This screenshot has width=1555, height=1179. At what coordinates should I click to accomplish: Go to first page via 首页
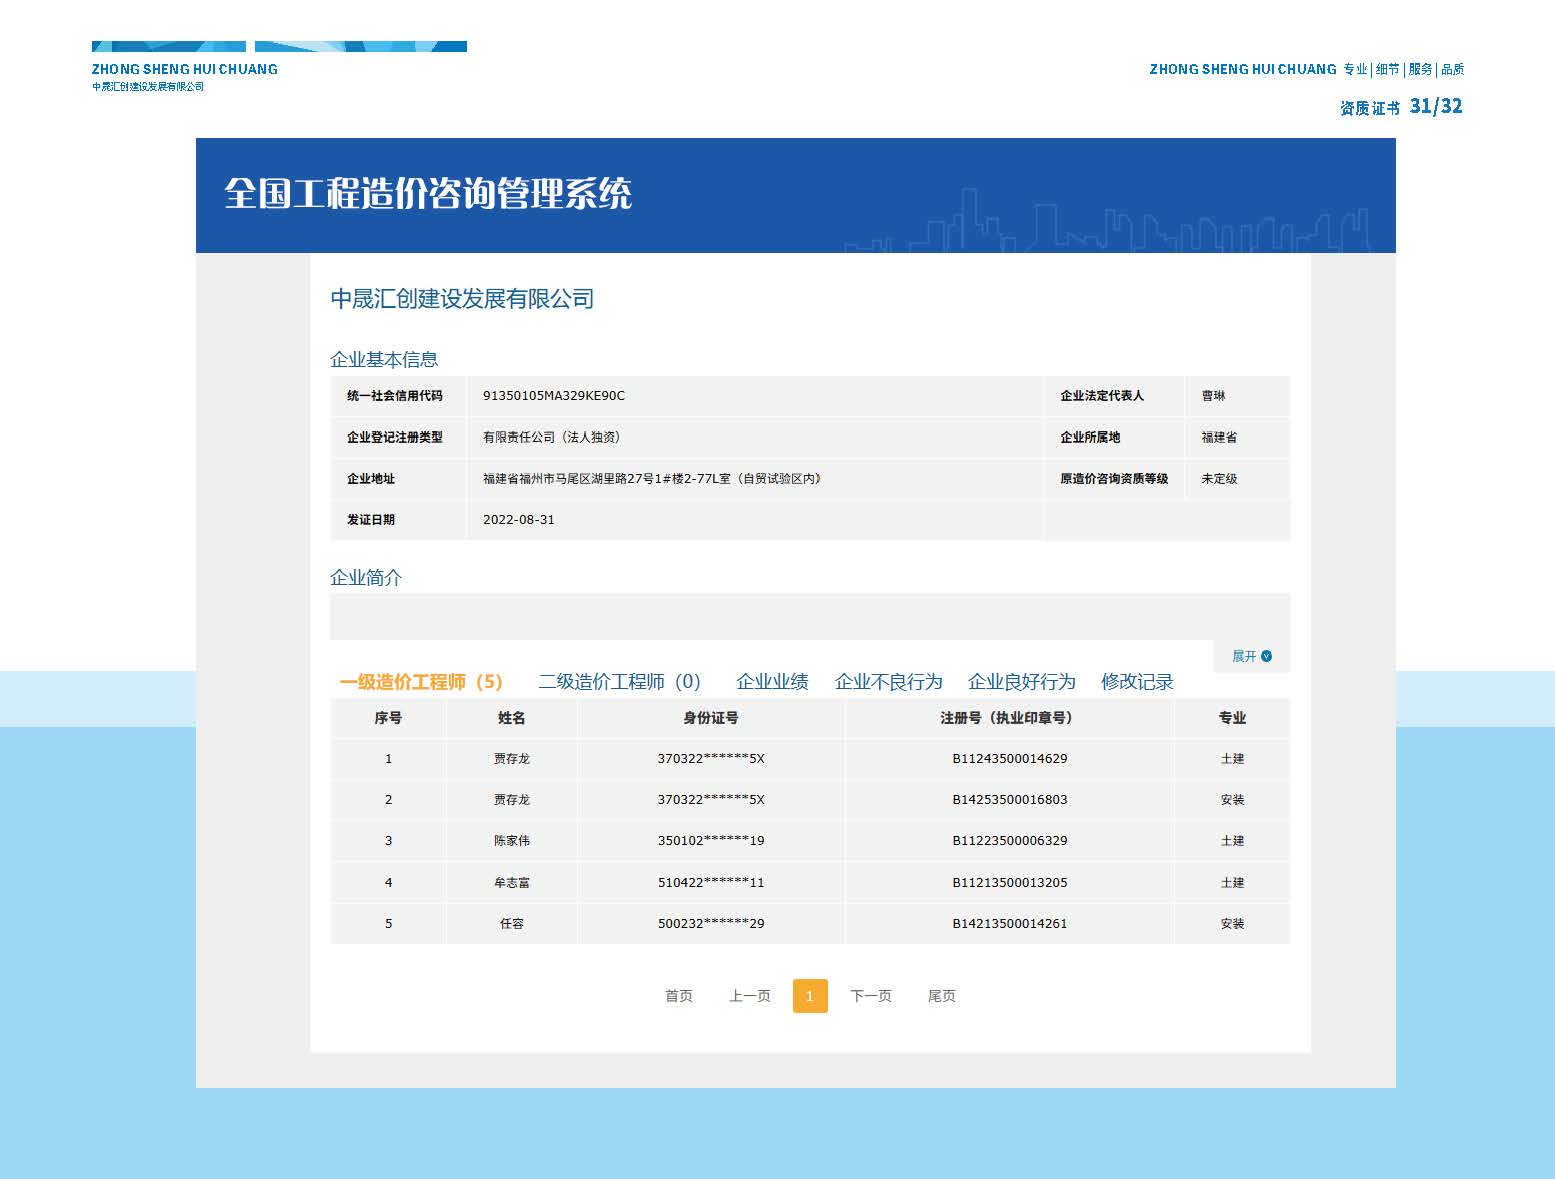click(678, 996)
